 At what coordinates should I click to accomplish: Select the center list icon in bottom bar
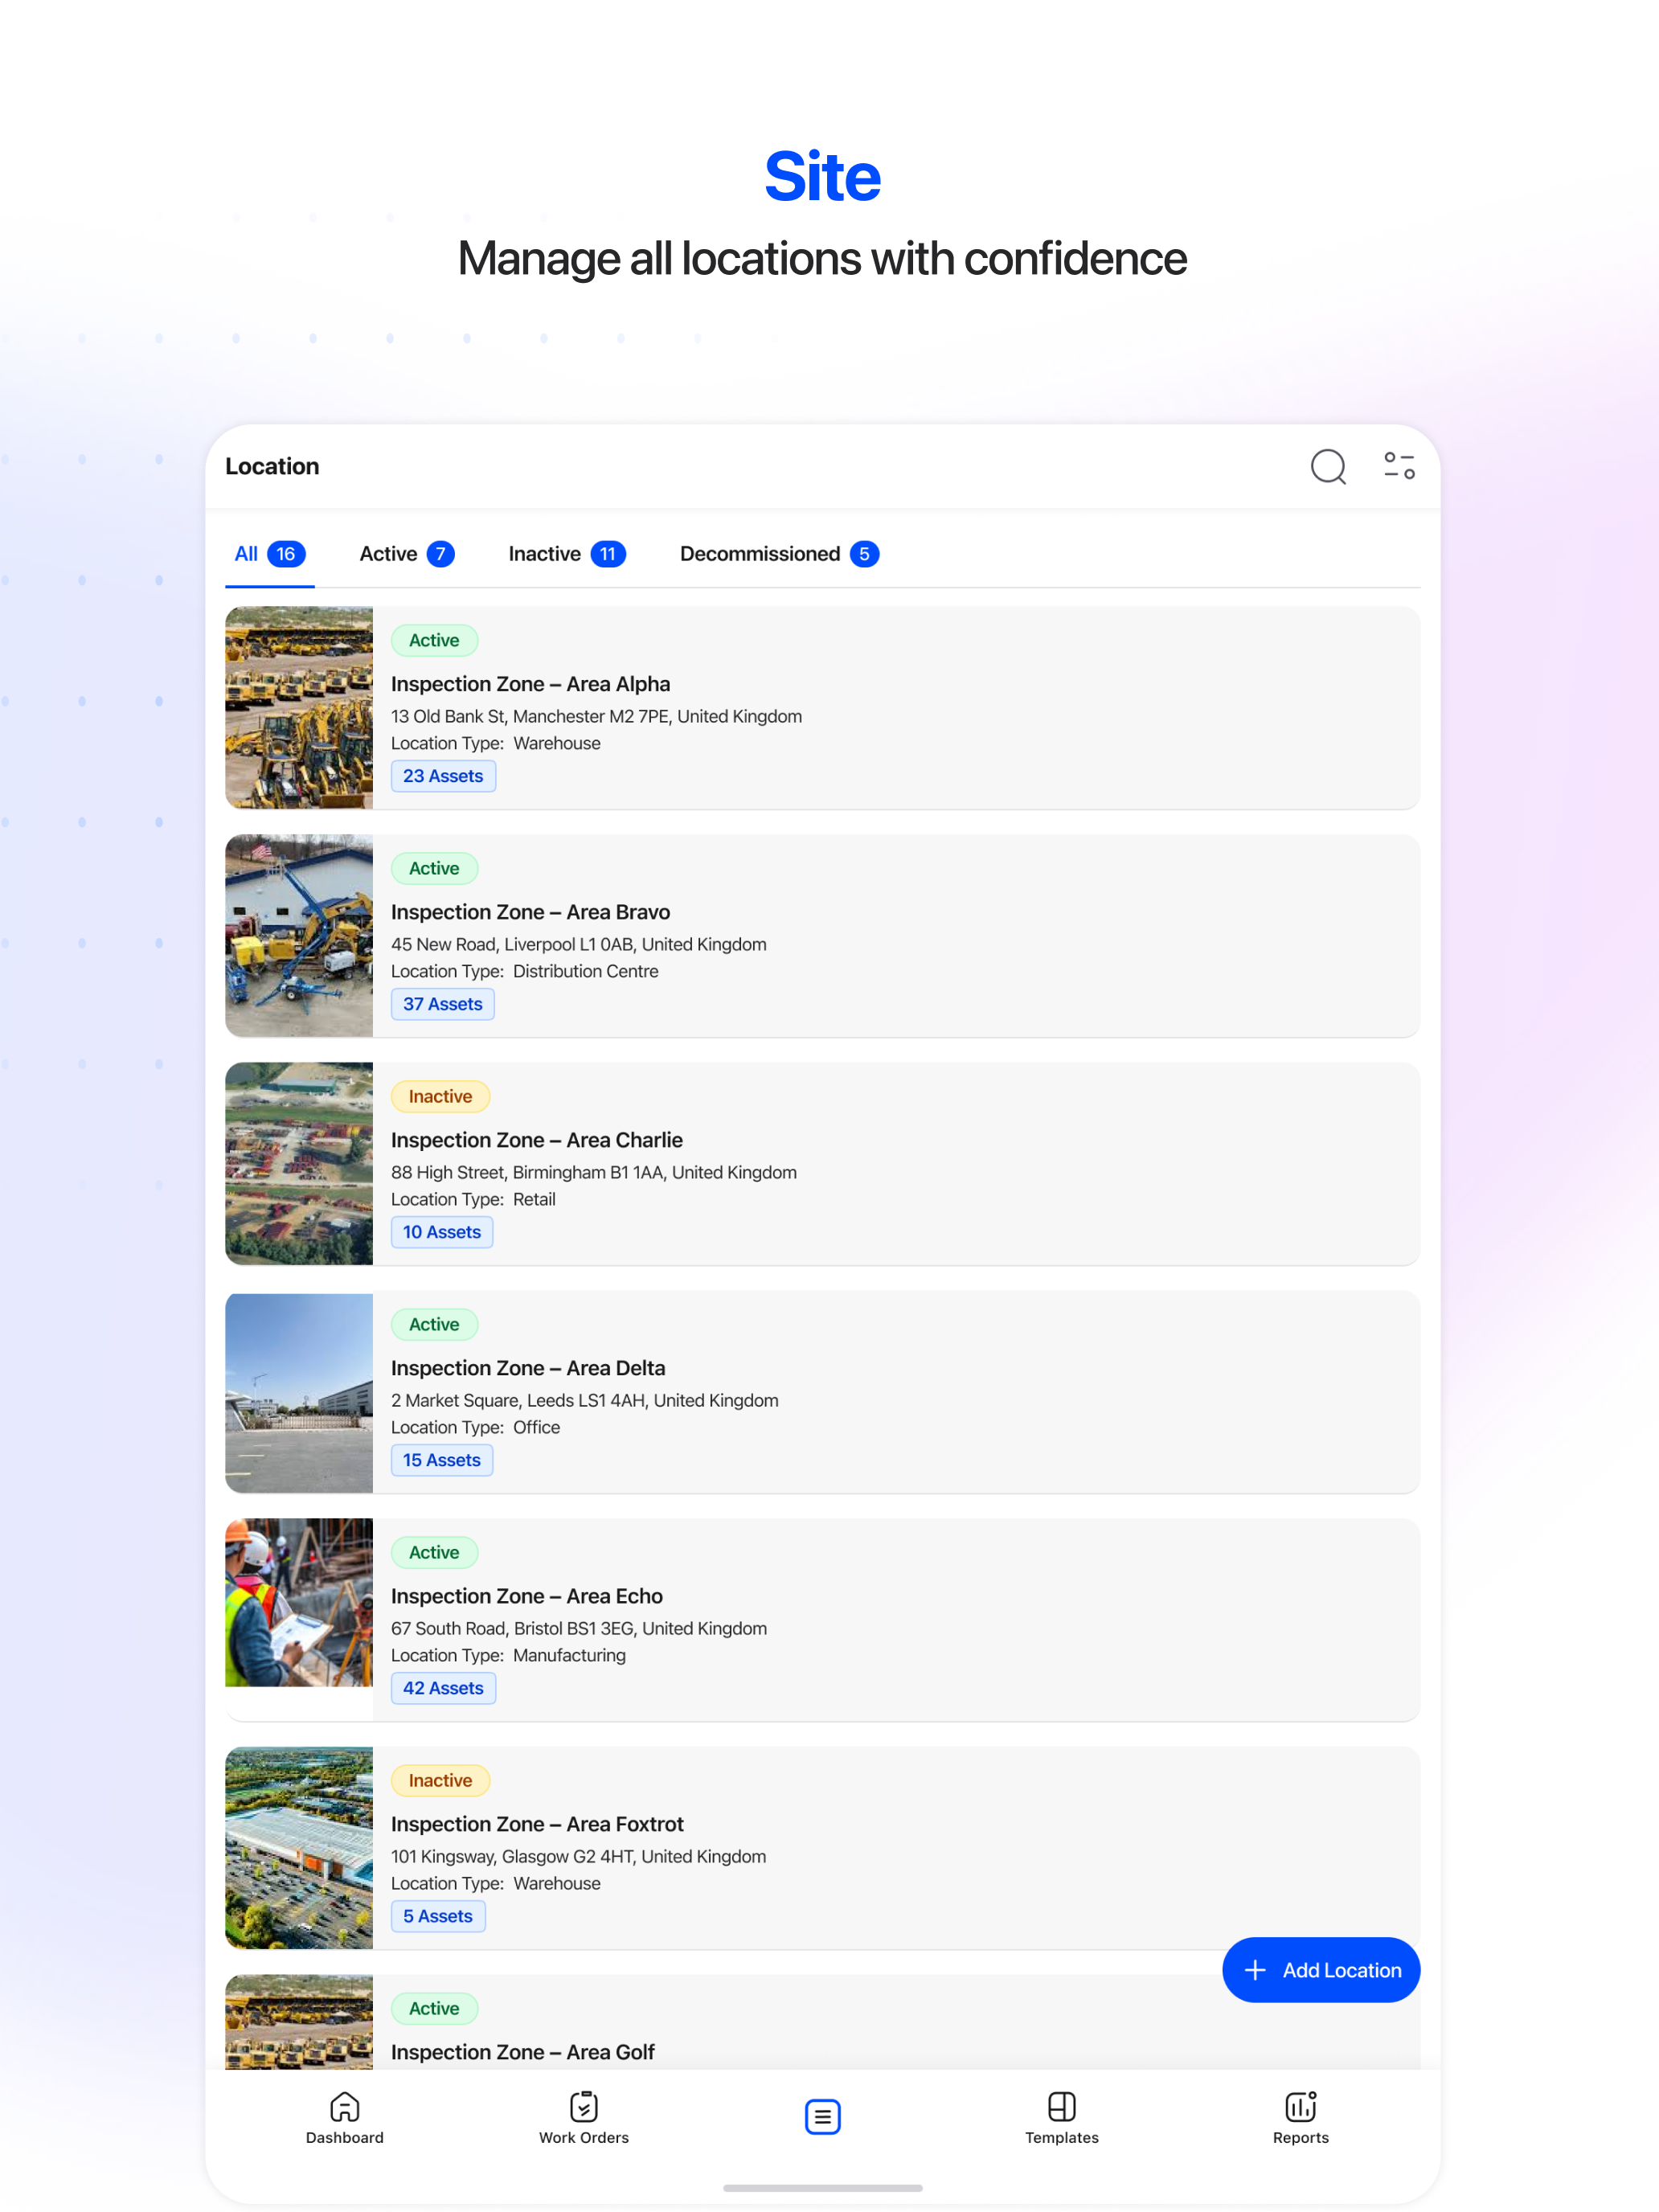[822, 2116]
